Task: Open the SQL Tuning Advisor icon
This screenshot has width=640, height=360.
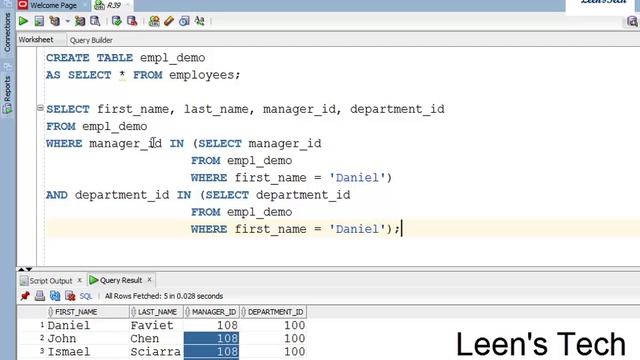Action: pyautogui.click(x=95, y=21)
